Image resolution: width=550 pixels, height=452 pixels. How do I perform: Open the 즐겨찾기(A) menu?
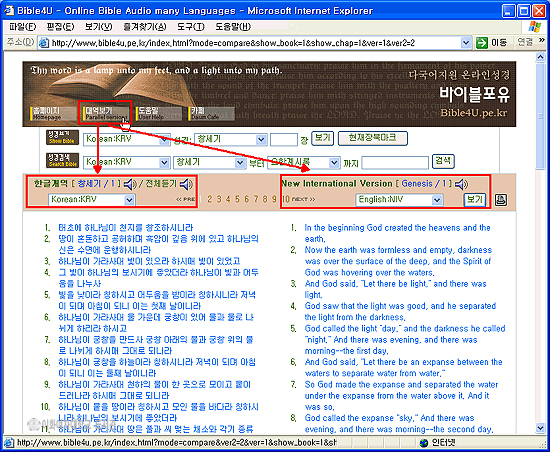(x=145, y=27)
